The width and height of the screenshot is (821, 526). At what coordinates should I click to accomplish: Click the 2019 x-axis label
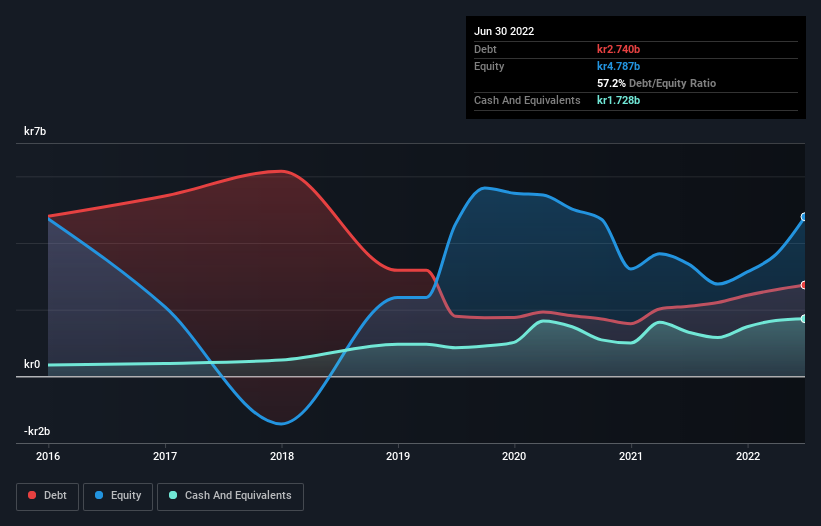pos(398,456)
